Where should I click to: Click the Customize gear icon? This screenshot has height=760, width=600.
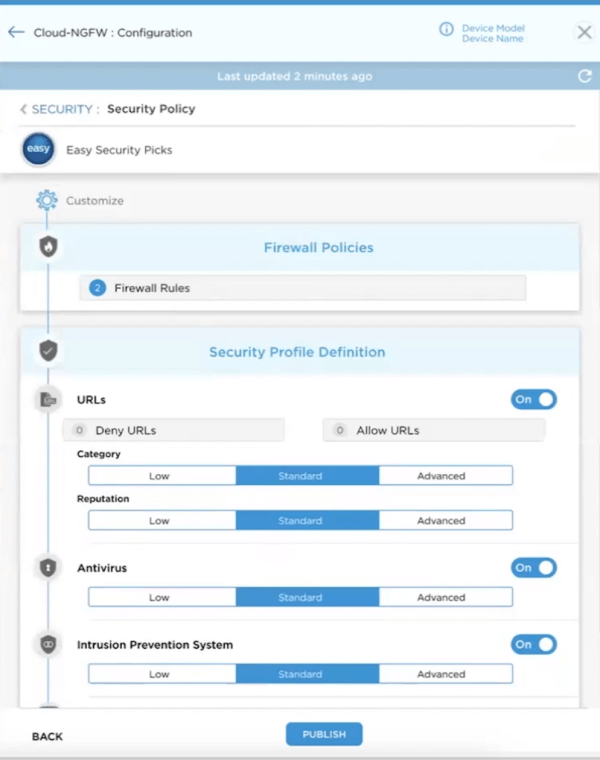point(47,200)
